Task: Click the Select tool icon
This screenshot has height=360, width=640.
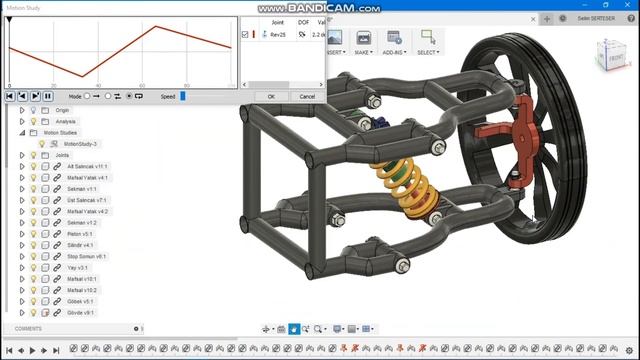Action: (428, 37)
